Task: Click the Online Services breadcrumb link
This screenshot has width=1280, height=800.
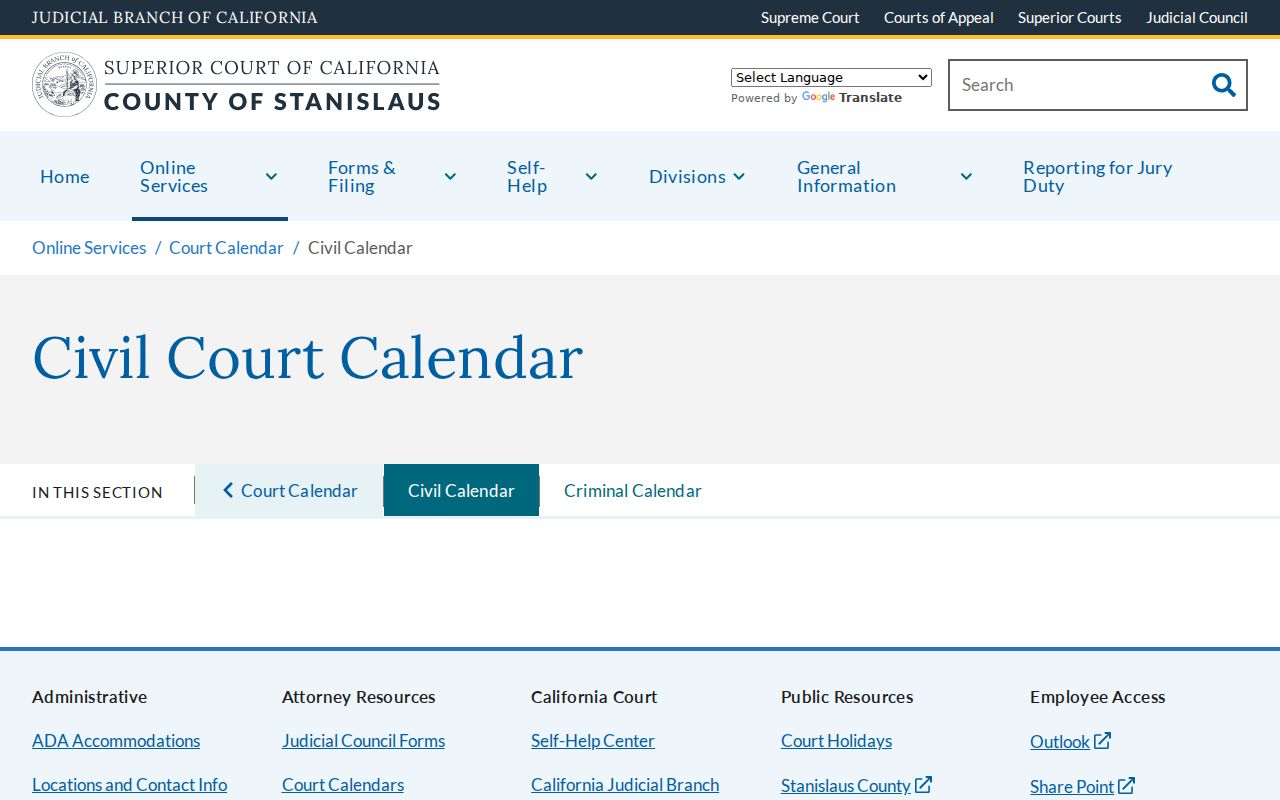Action: (89, 247)
